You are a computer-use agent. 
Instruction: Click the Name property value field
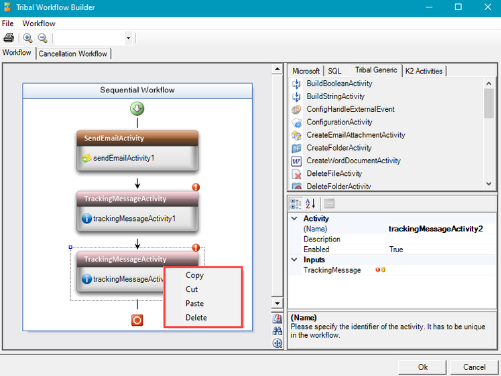[441, 229]
